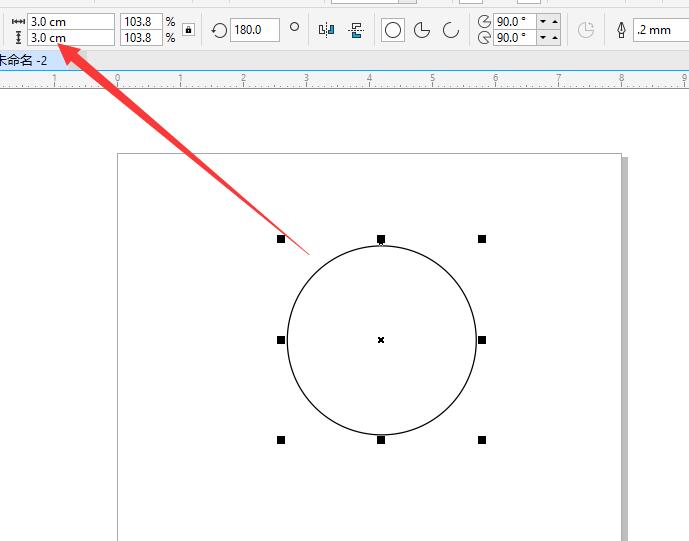Viewport: 689px width, 541px height.
Task: Click the outline pen nib icon
Action: click(621, 30)
